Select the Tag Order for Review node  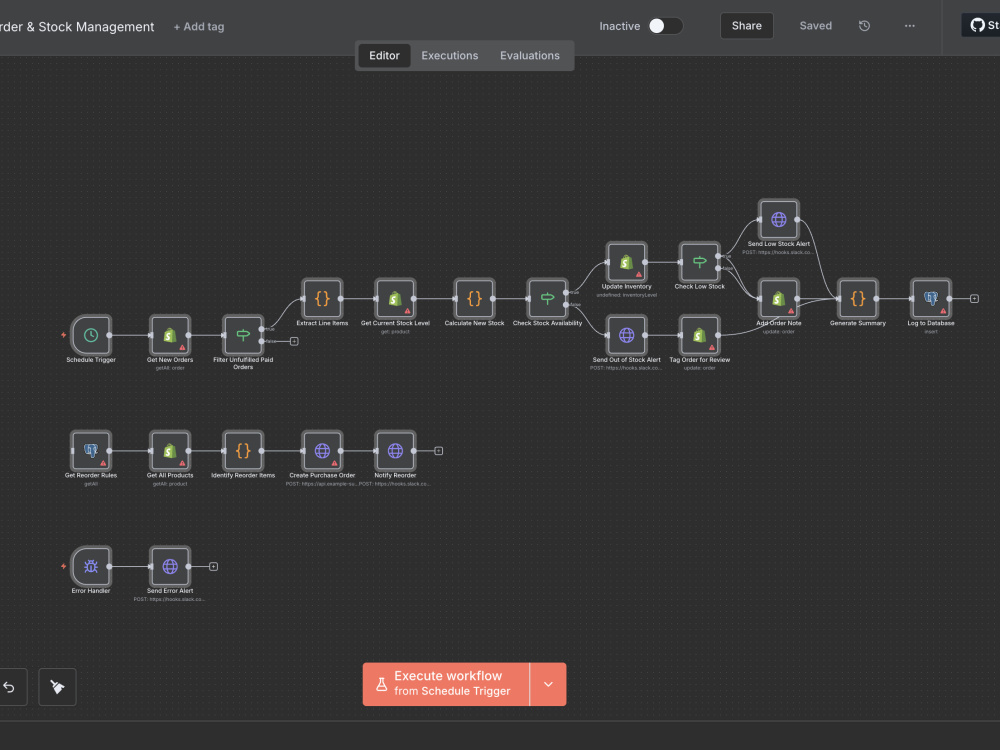pyautogui.click(x=700, y=335)
